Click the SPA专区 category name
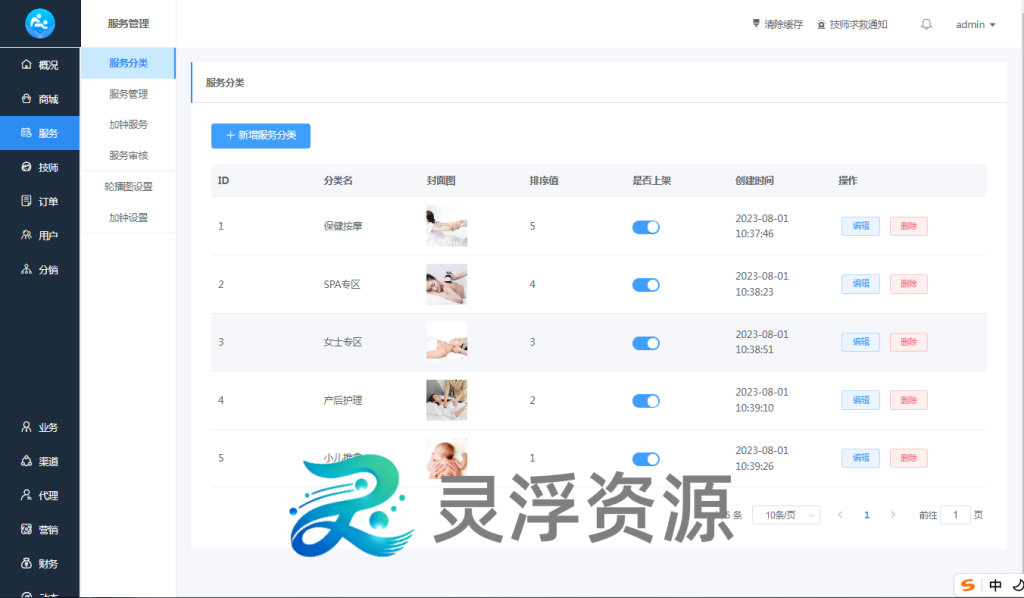The width and height of the screenshot is (1024, 598). [342, 285]
